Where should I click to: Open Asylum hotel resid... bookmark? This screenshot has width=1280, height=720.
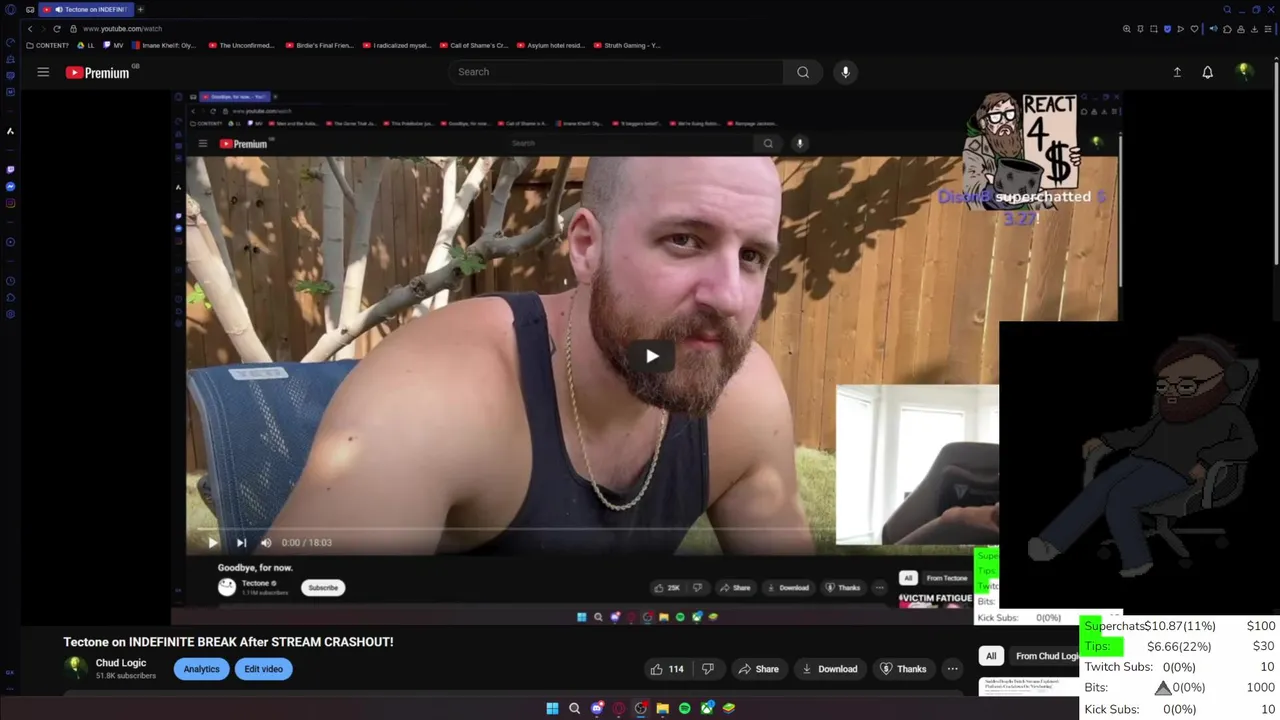(550, 45)
